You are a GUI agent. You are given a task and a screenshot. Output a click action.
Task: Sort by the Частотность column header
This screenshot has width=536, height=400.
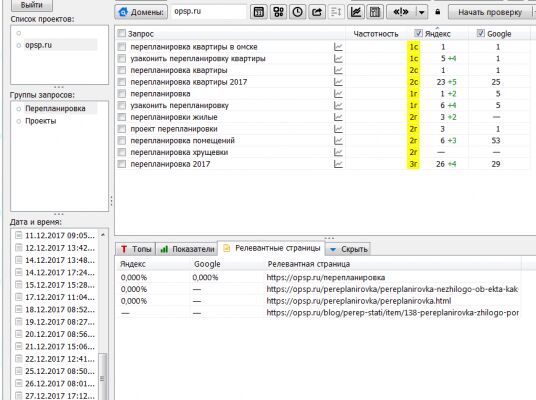(376, 34)
